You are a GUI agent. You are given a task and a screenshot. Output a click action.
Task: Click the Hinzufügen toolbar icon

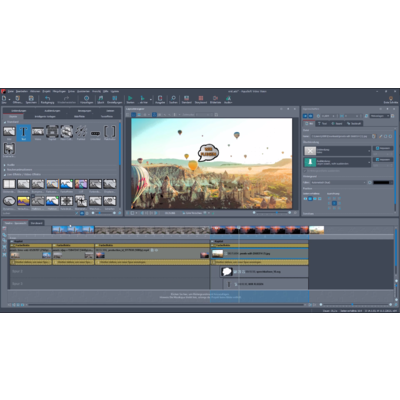pos(86,99)
